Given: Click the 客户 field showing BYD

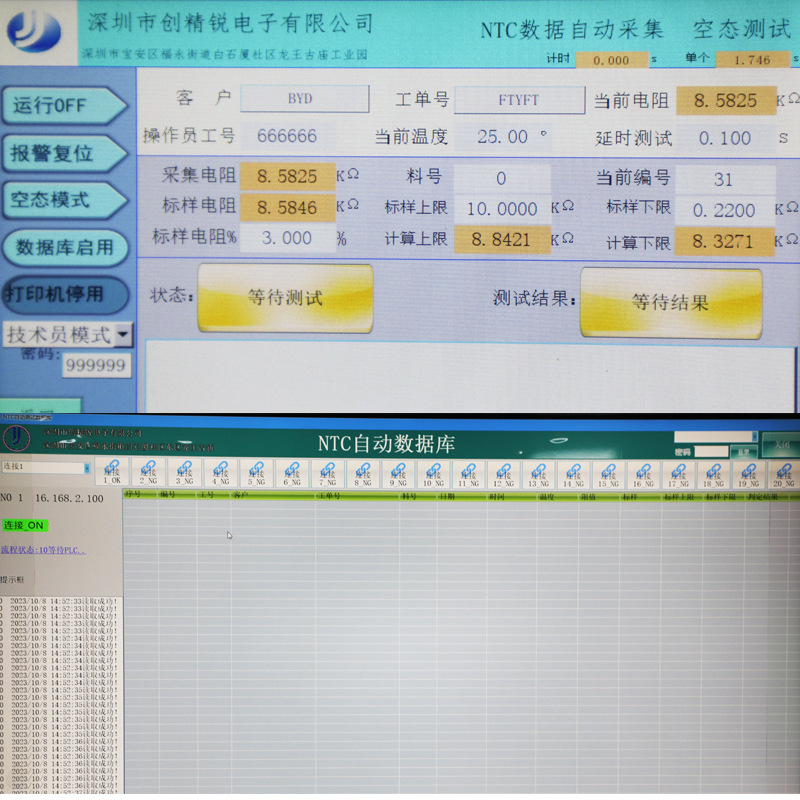Looking at the screenshot, I should (305, 98).
